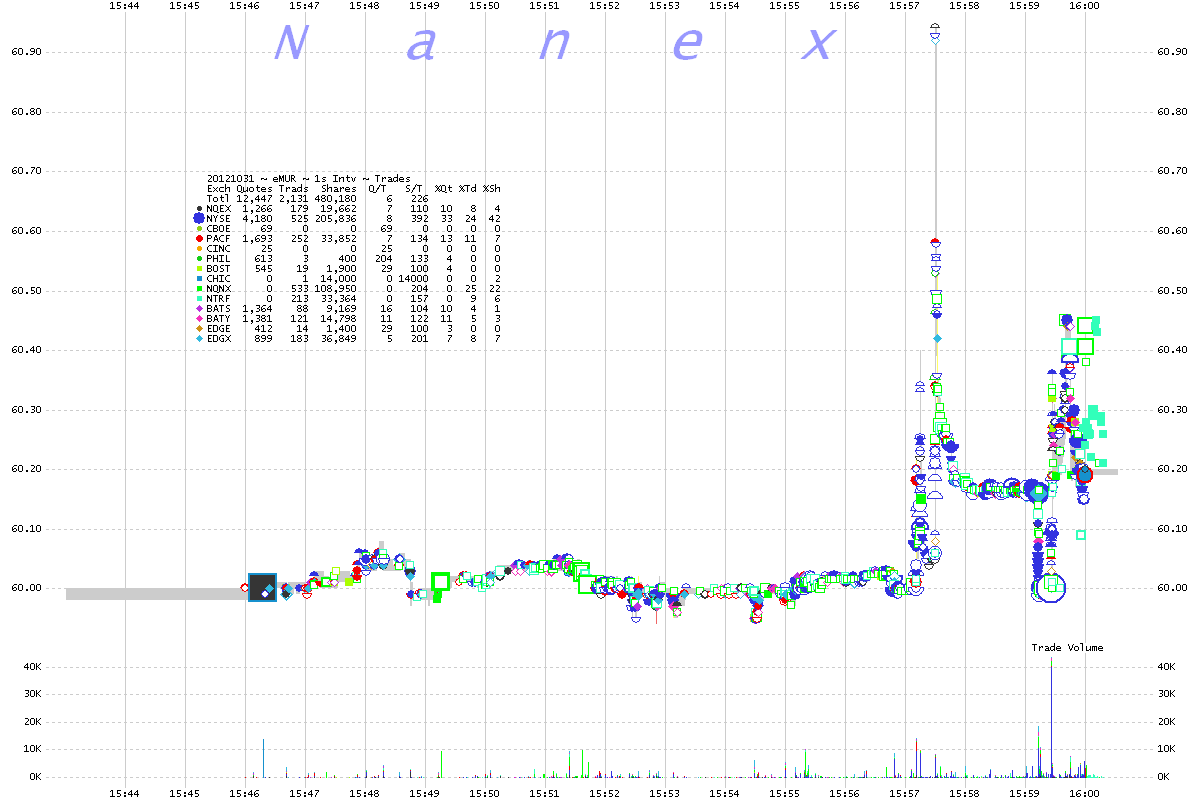Click total shares value '480,180'
Image resolution: width=1200 pixels, height=800 pixels.
click(x=336, y=198)
